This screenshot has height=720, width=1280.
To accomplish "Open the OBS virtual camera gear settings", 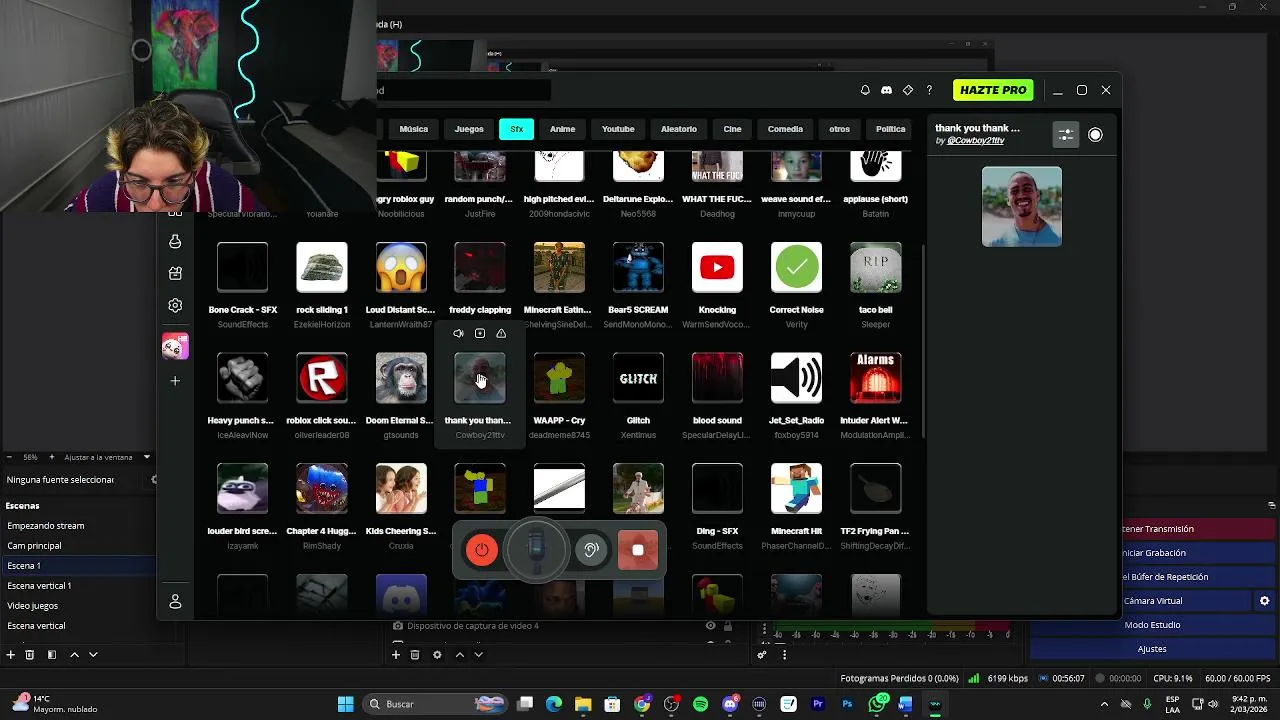I will coord(1264,601).
